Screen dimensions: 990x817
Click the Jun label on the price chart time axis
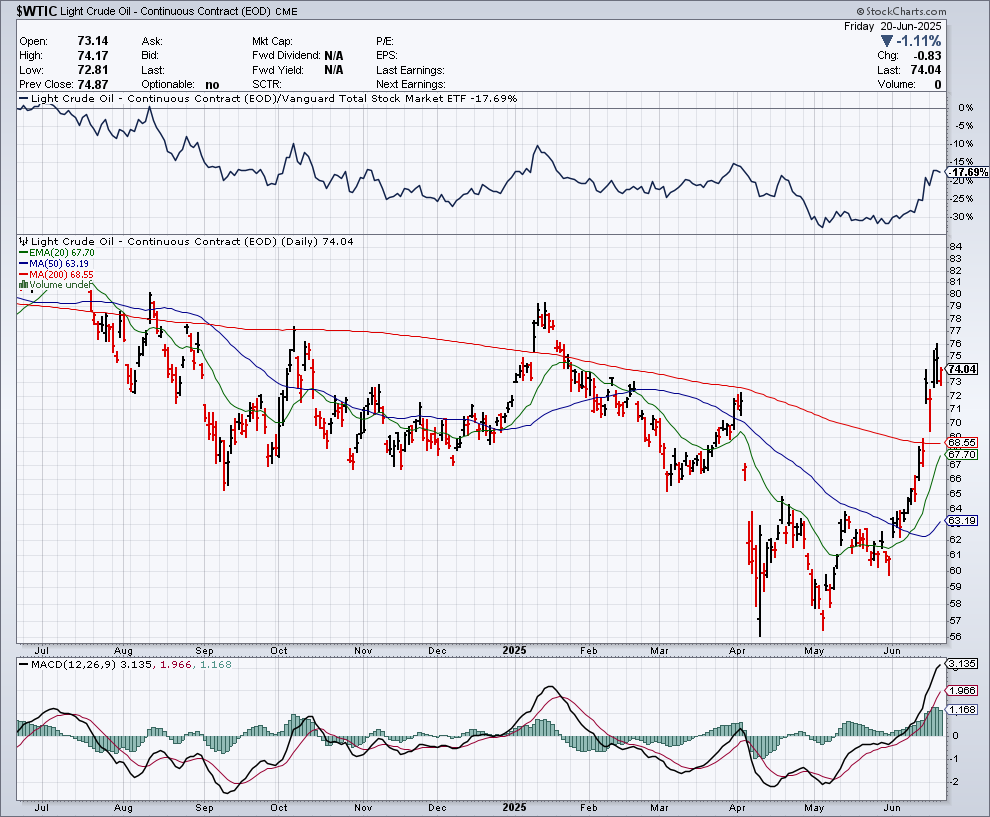pos(892,650)
